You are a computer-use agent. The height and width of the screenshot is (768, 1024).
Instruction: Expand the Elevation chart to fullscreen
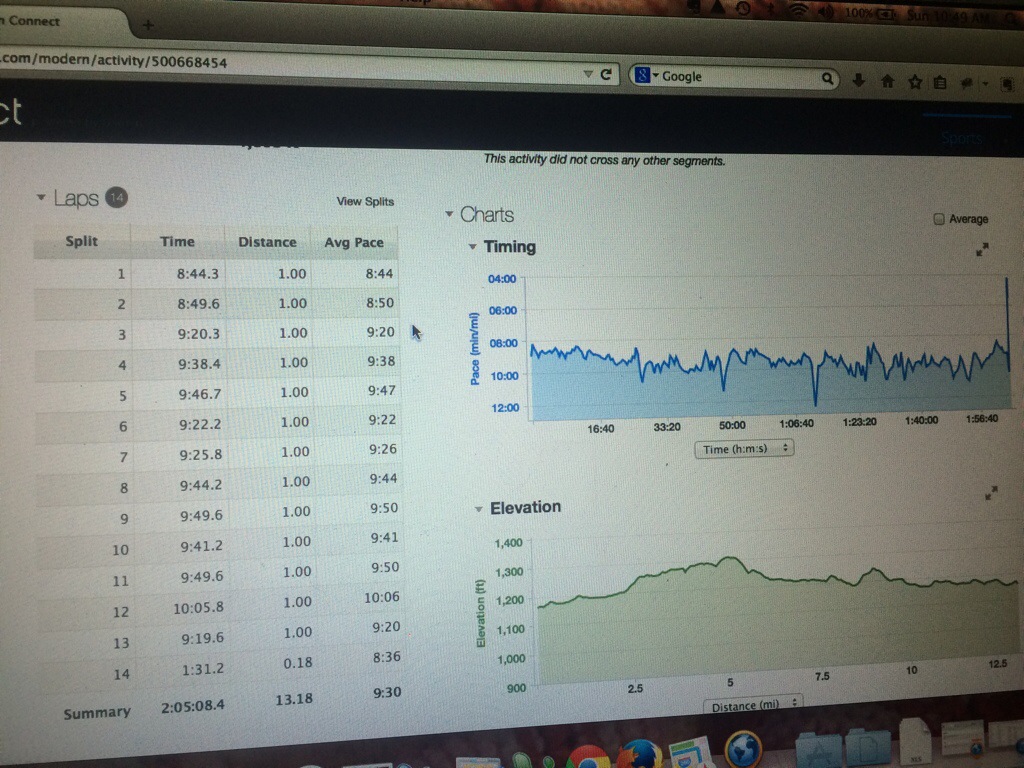click(x=991, y=493)
